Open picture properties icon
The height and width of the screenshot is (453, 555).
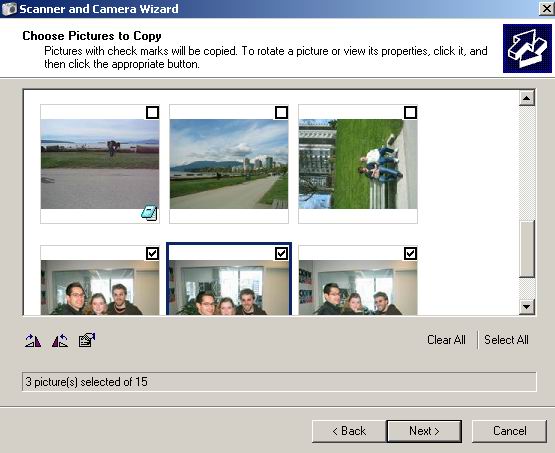pyautogui.click(x=87, y=340)
